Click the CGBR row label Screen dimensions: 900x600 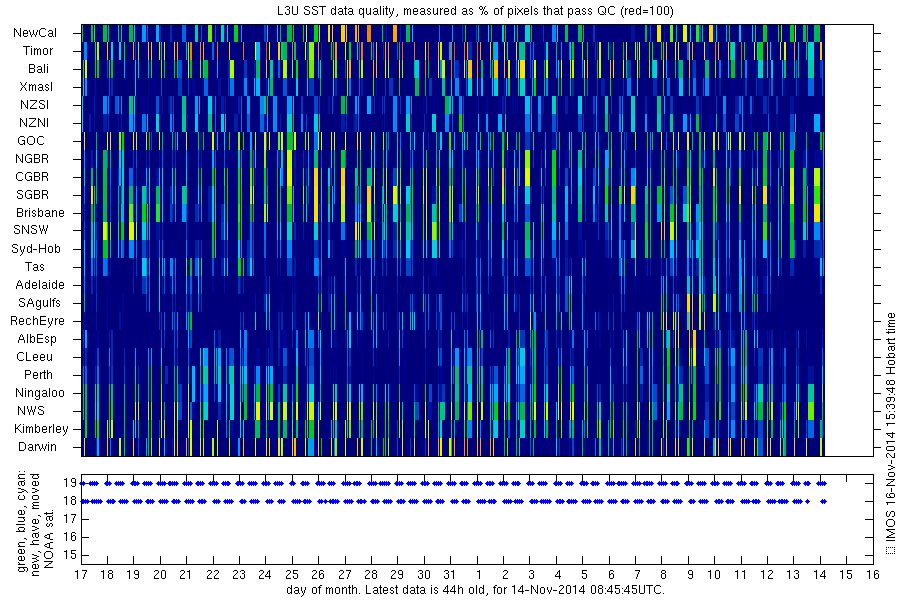[32, 176]
